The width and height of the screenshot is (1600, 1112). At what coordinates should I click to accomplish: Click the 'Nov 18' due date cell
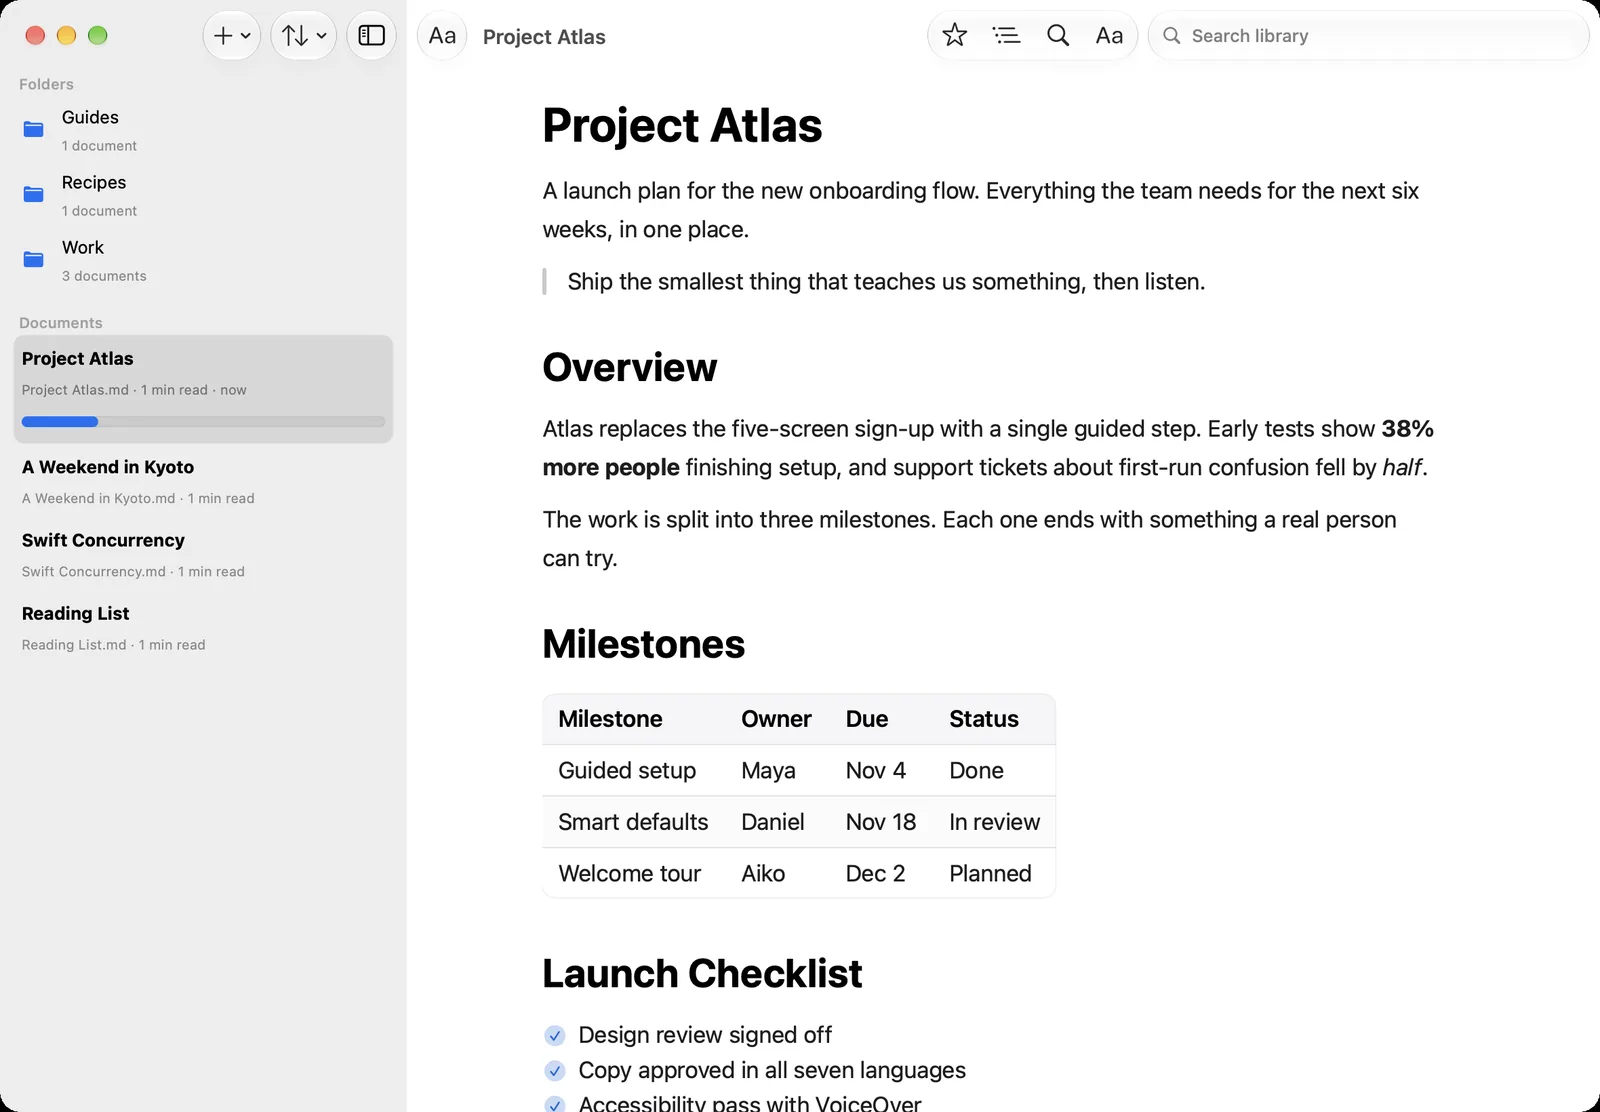tap(881, 822)
